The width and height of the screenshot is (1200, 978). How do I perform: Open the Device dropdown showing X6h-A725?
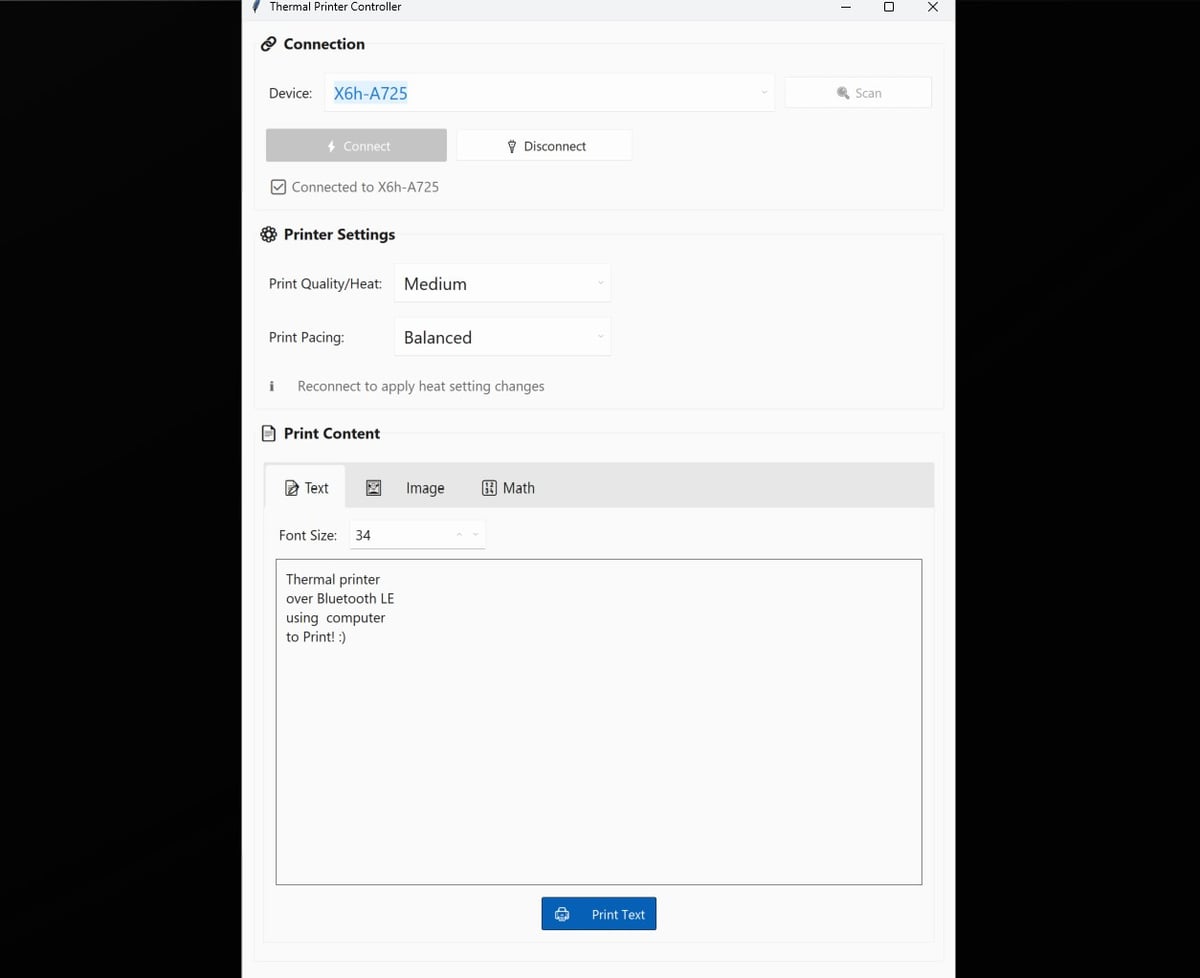click(549, 93)
